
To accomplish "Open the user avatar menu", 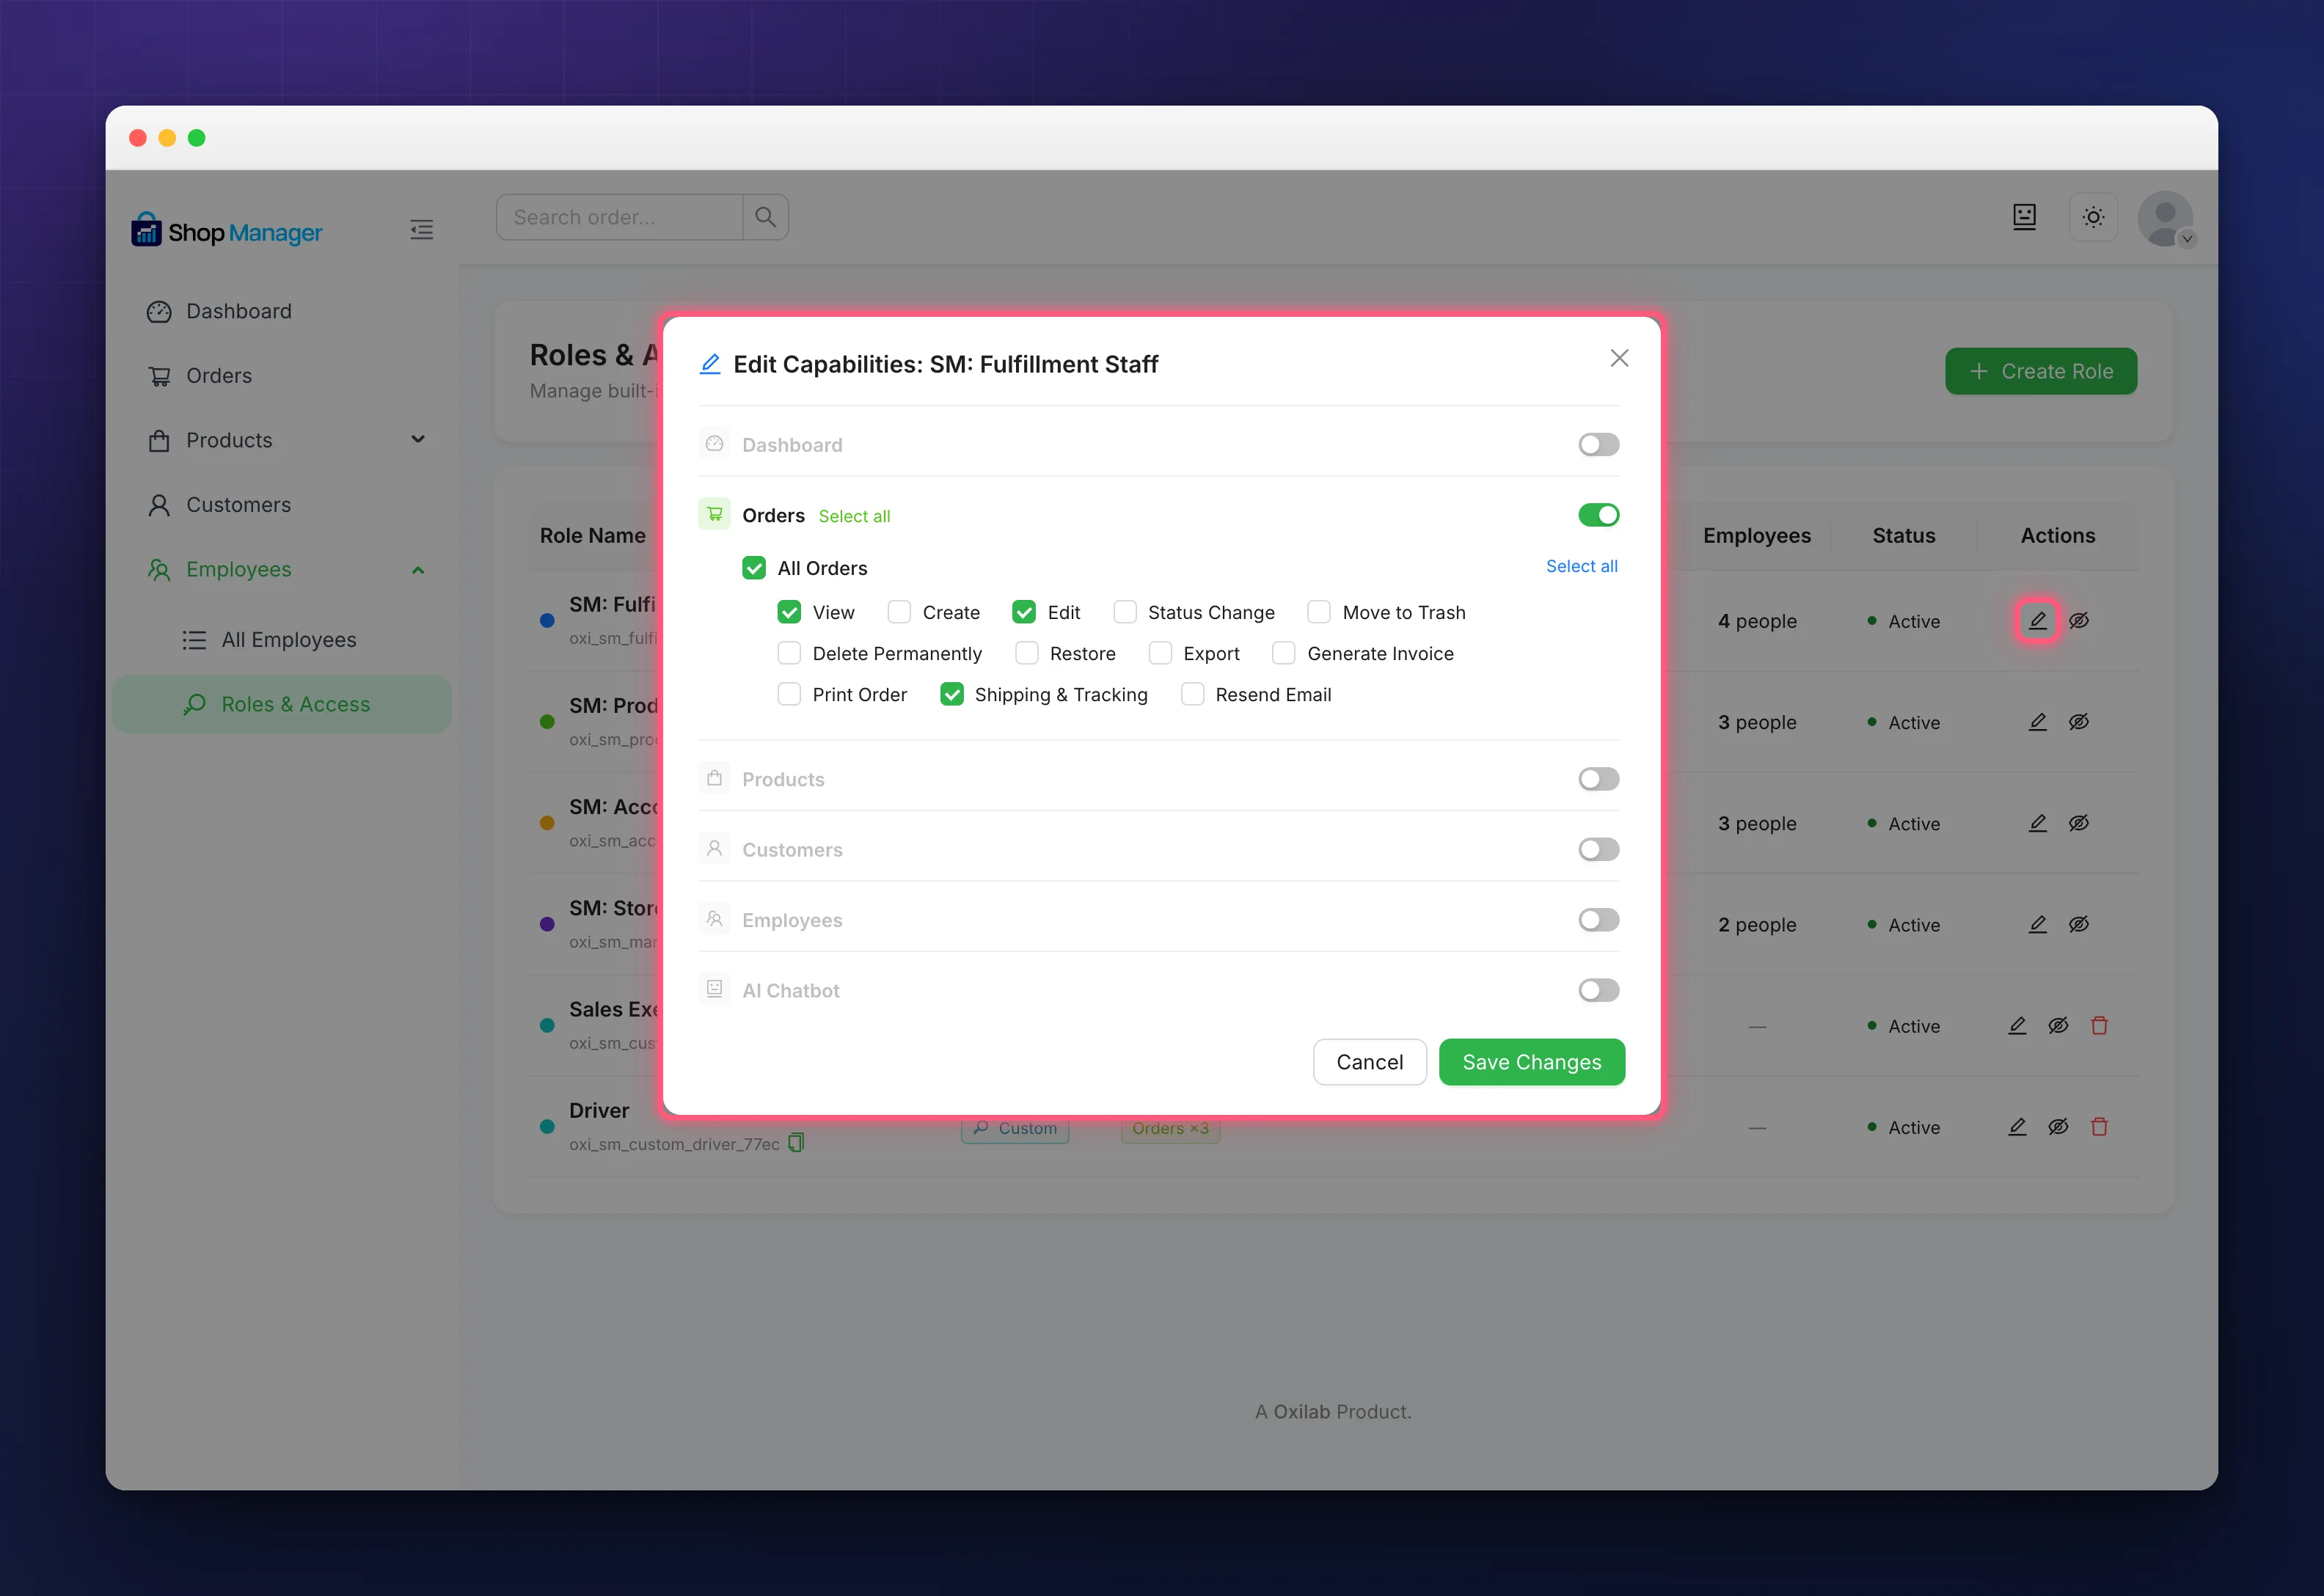I will tap(2165, 219).
